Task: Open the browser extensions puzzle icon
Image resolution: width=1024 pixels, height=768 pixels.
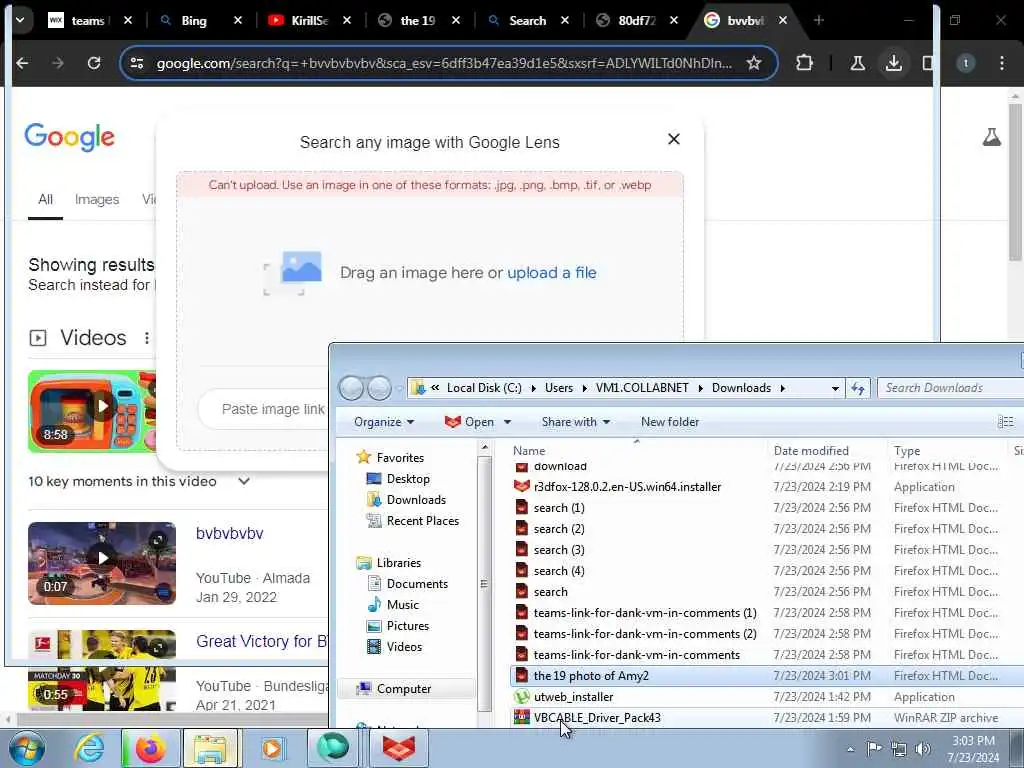Action: click(x=805, y=63)
